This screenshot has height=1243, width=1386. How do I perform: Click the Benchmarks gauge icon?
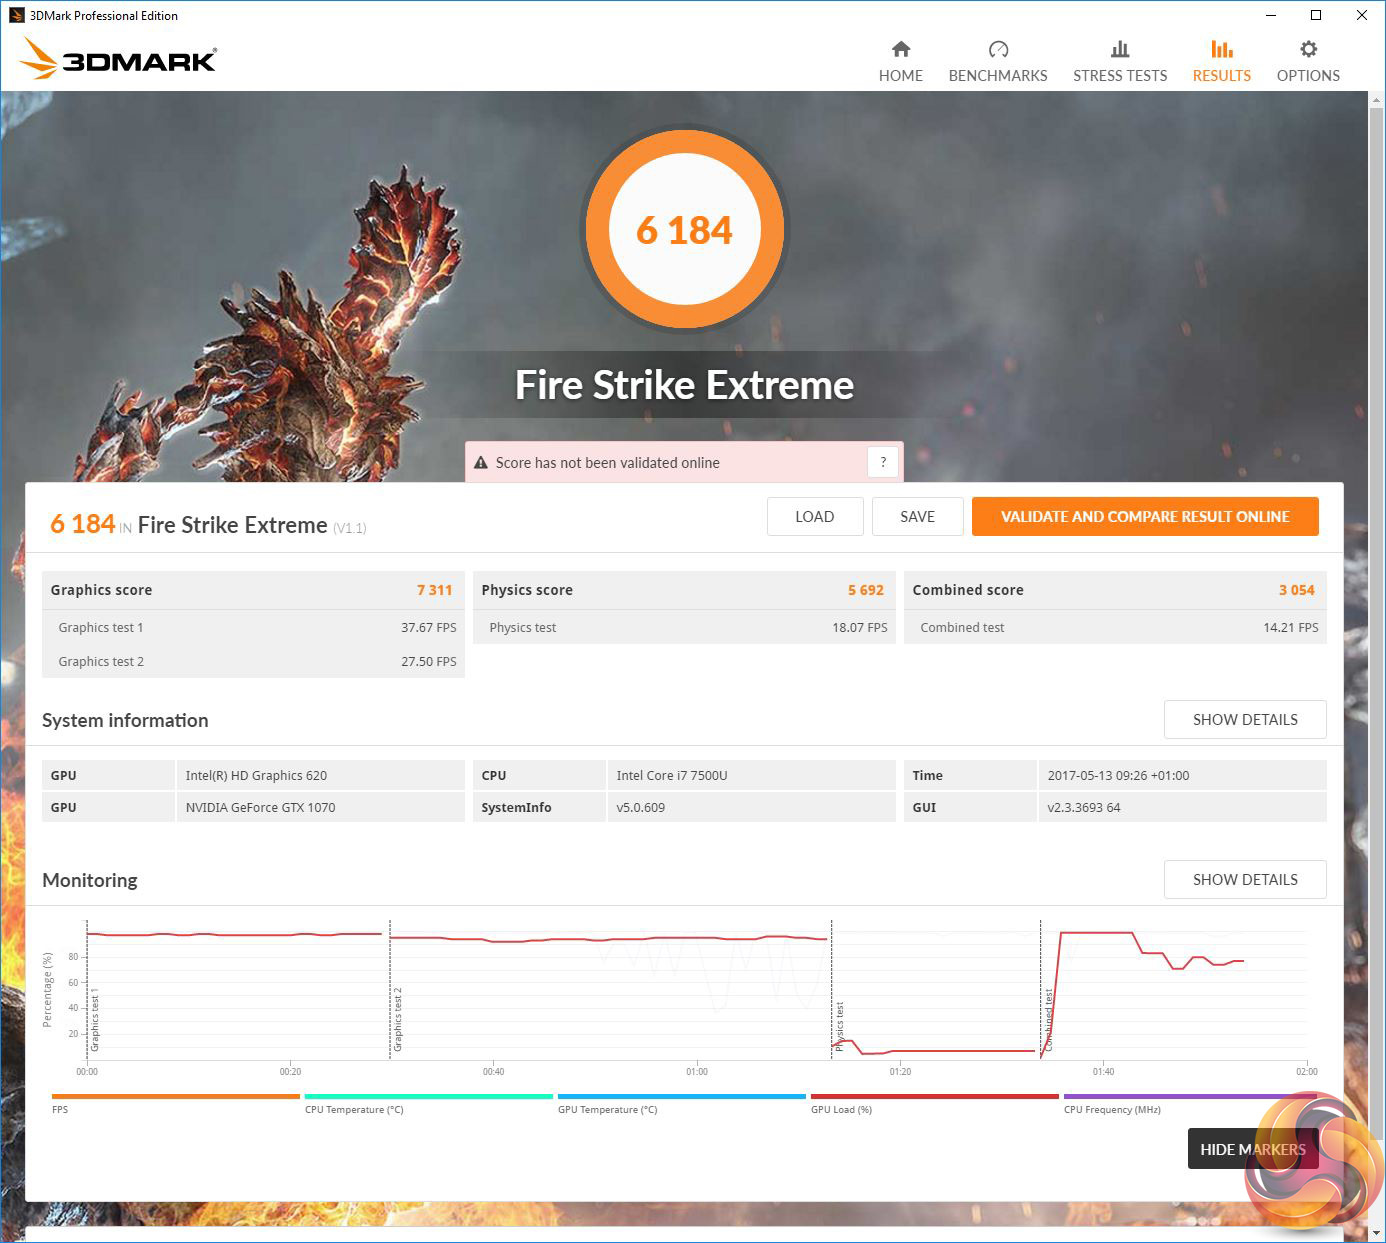(998, 49)
